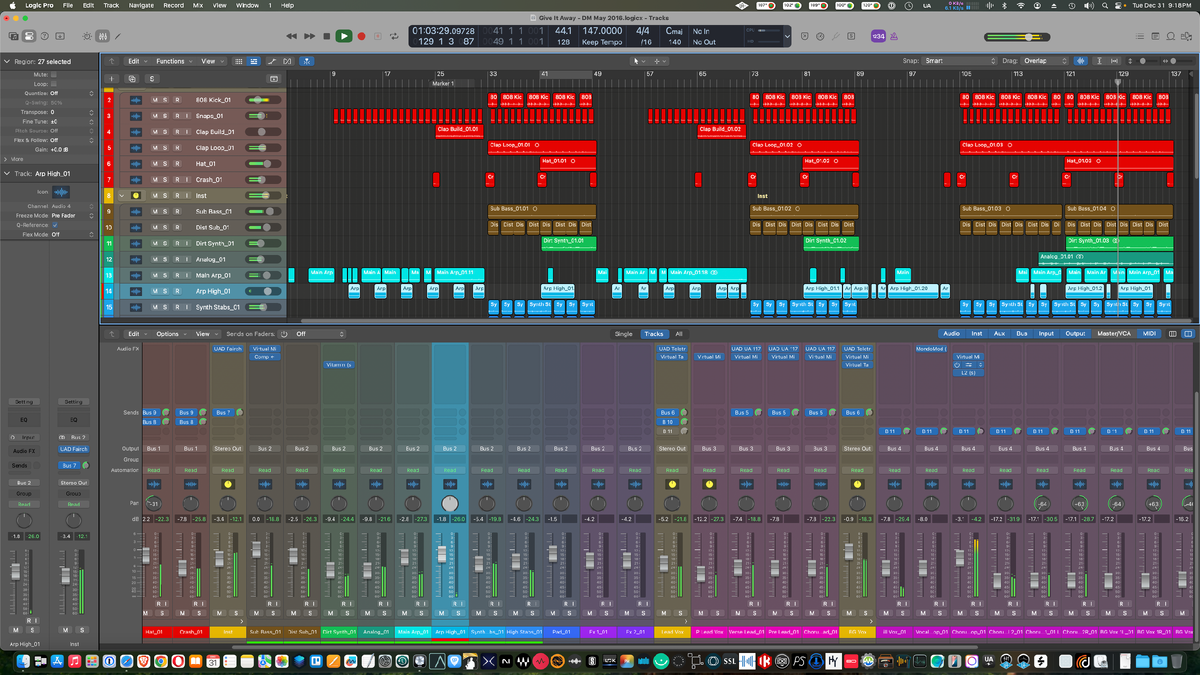Mute the 808 Kick_01 track
1200x675 pixels.
[155, 100]
